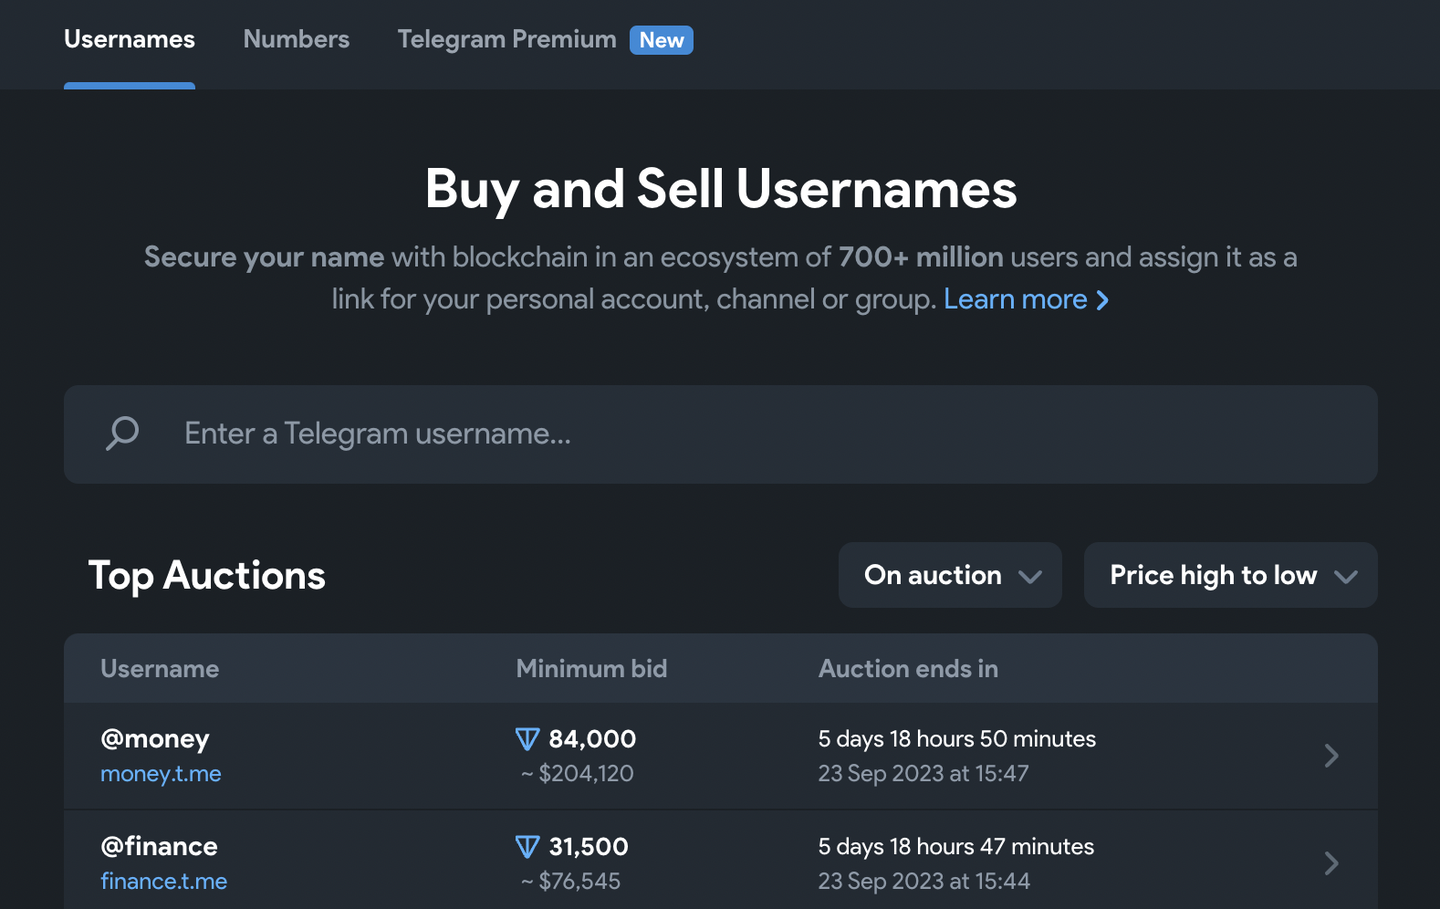Focus the Telegram username search field
The width and height of the screenshot is (1440, 909).
click(x=760, y=434)
